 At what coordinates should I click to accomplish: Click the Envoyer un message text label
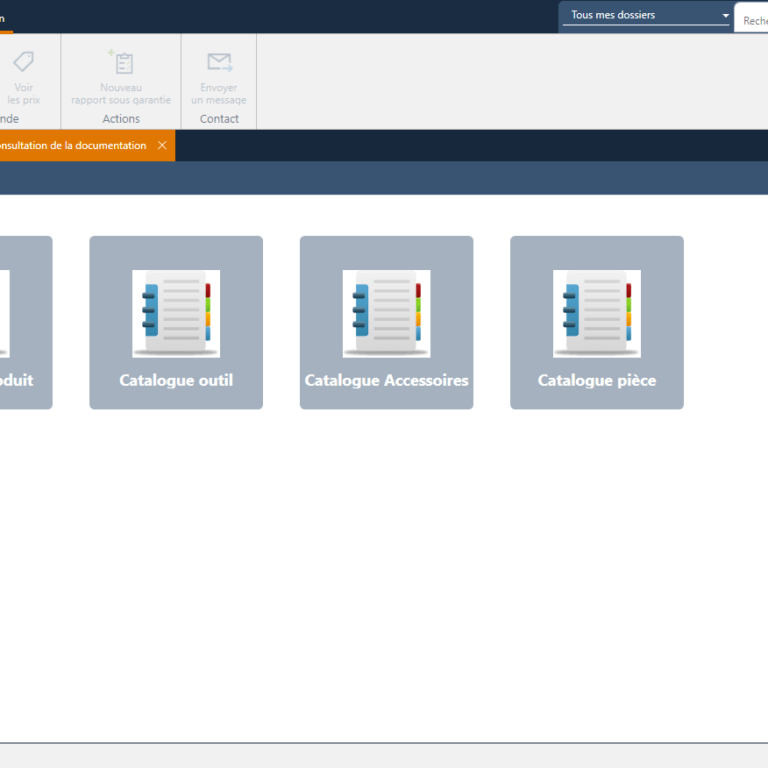click(219, 94)
